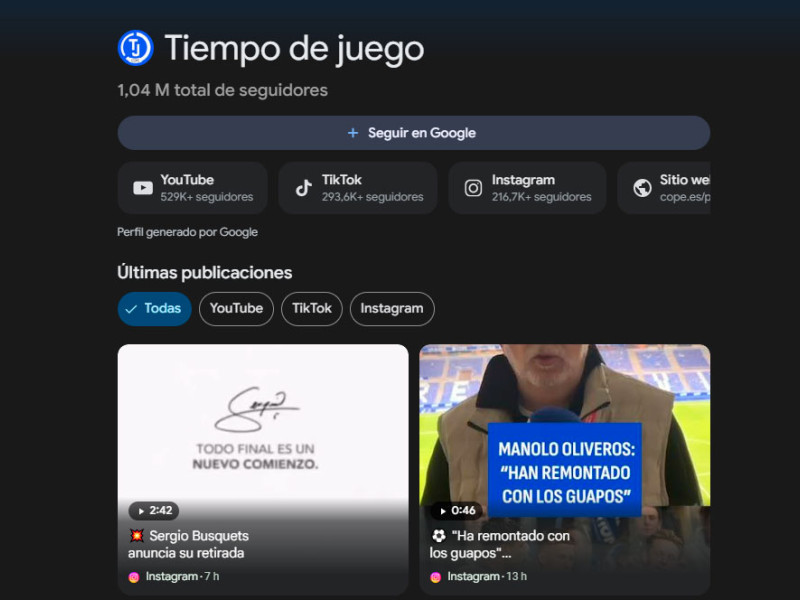This screenshot has height=600, width=800.
Task: Filter publications by TikTok chip
Action: pos(312,309)
